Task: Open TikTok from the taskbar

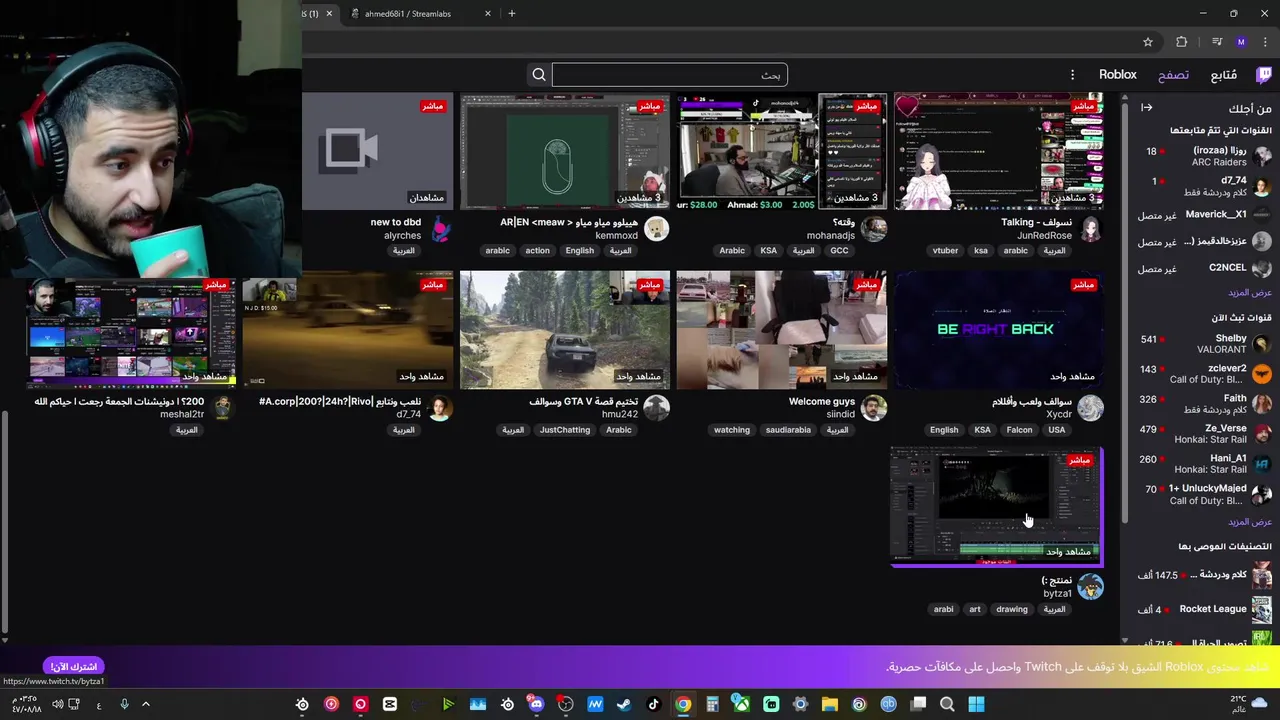Action: 653,704
